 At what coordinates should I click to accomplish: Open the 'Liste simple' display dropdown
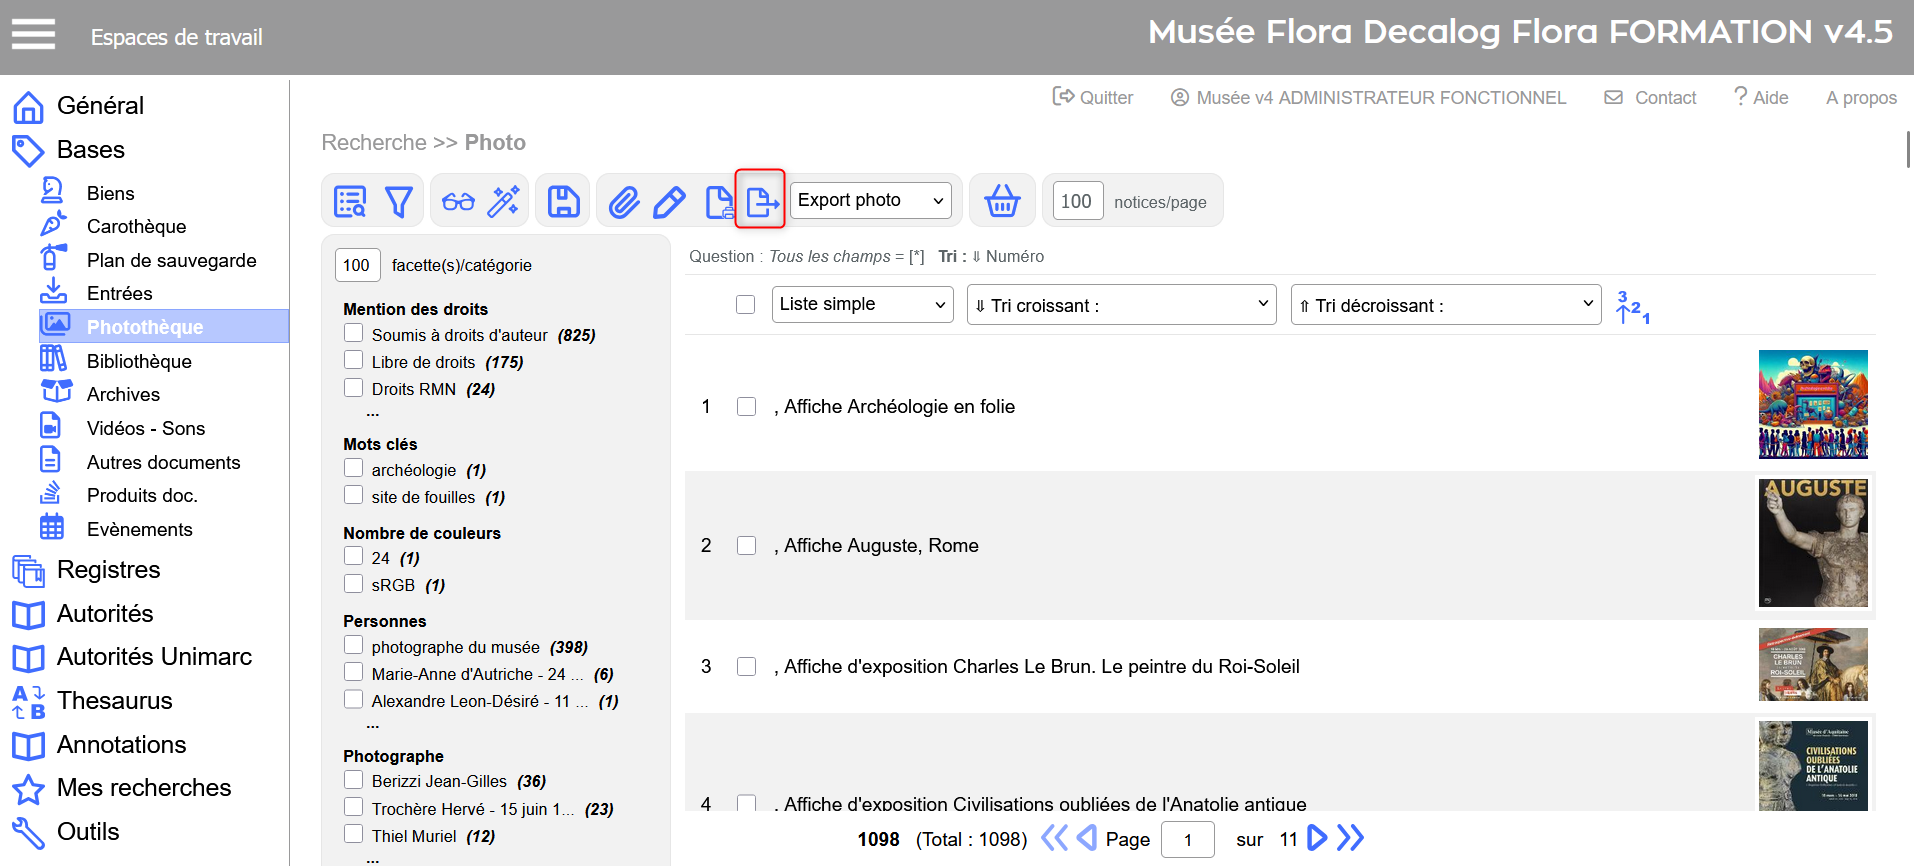pos(862,304)
